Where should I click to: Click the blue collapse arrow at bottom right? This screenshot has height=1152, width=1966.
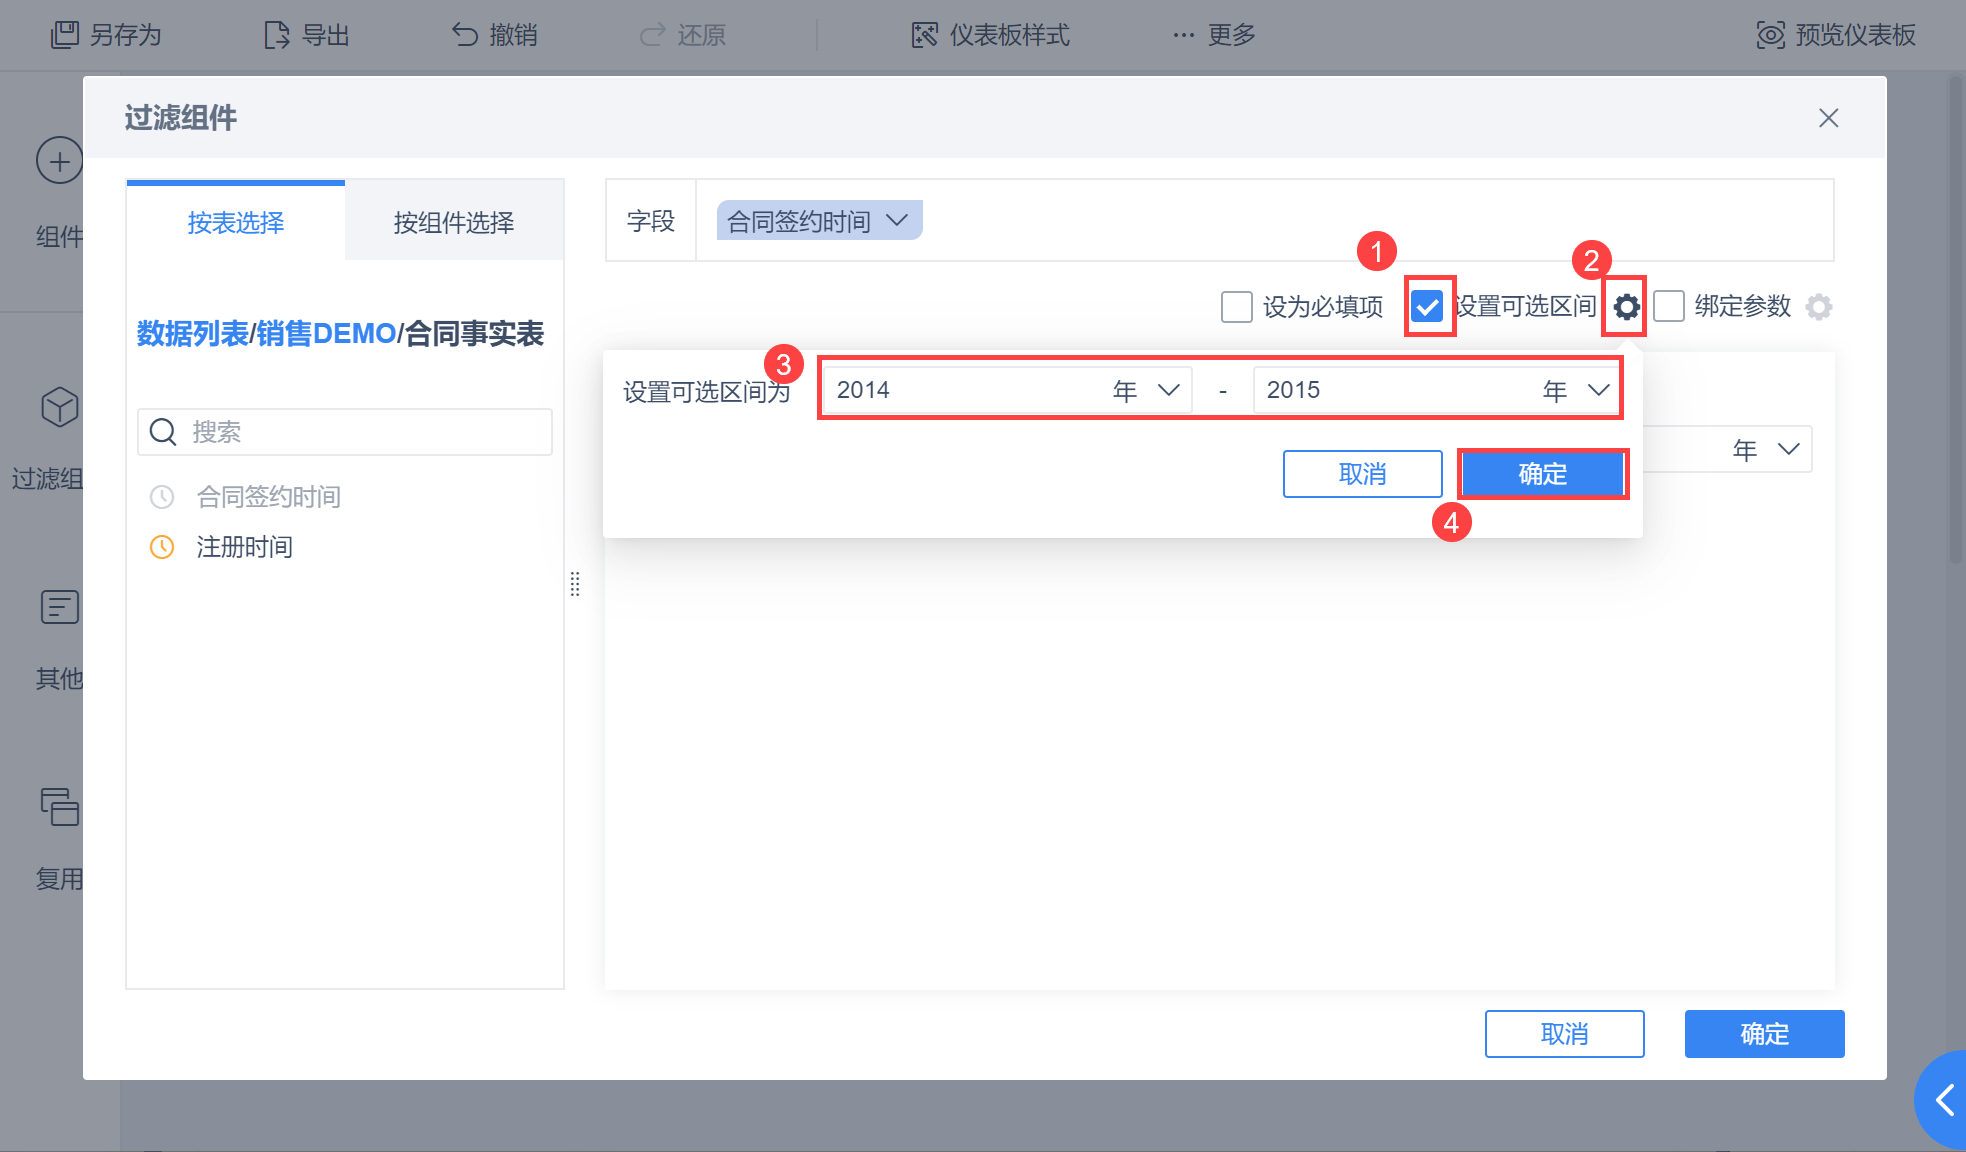point(1945,1101)
